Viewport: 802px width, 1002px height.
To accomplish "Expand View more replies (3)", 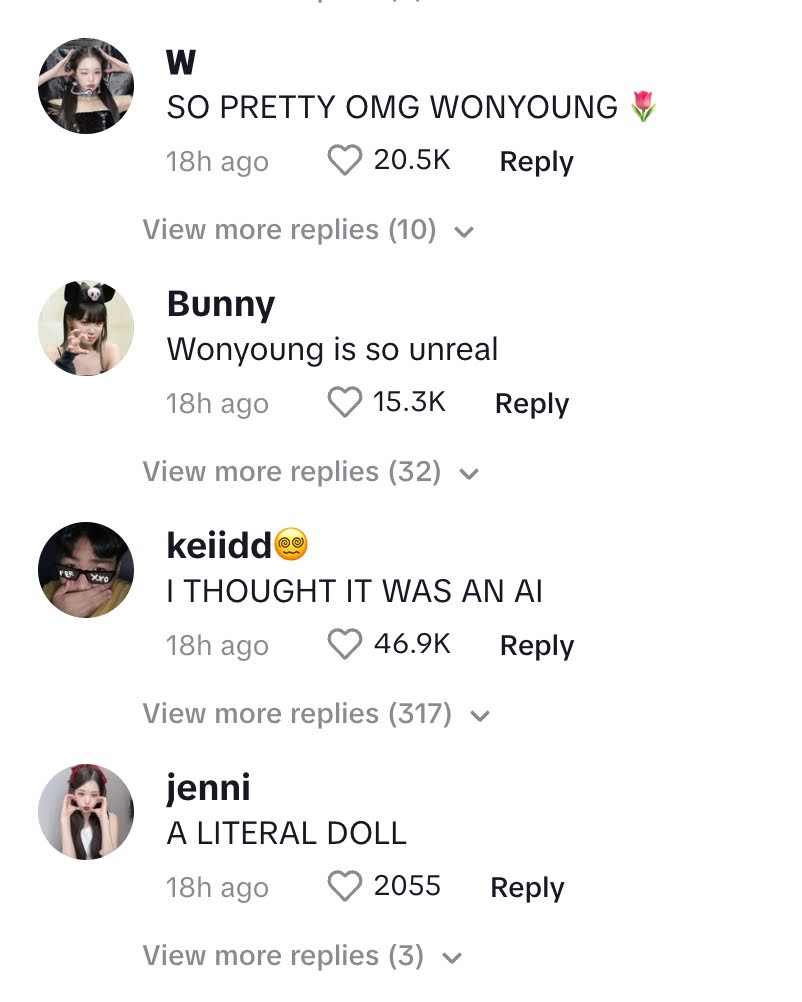I will (x=302, y=956).
